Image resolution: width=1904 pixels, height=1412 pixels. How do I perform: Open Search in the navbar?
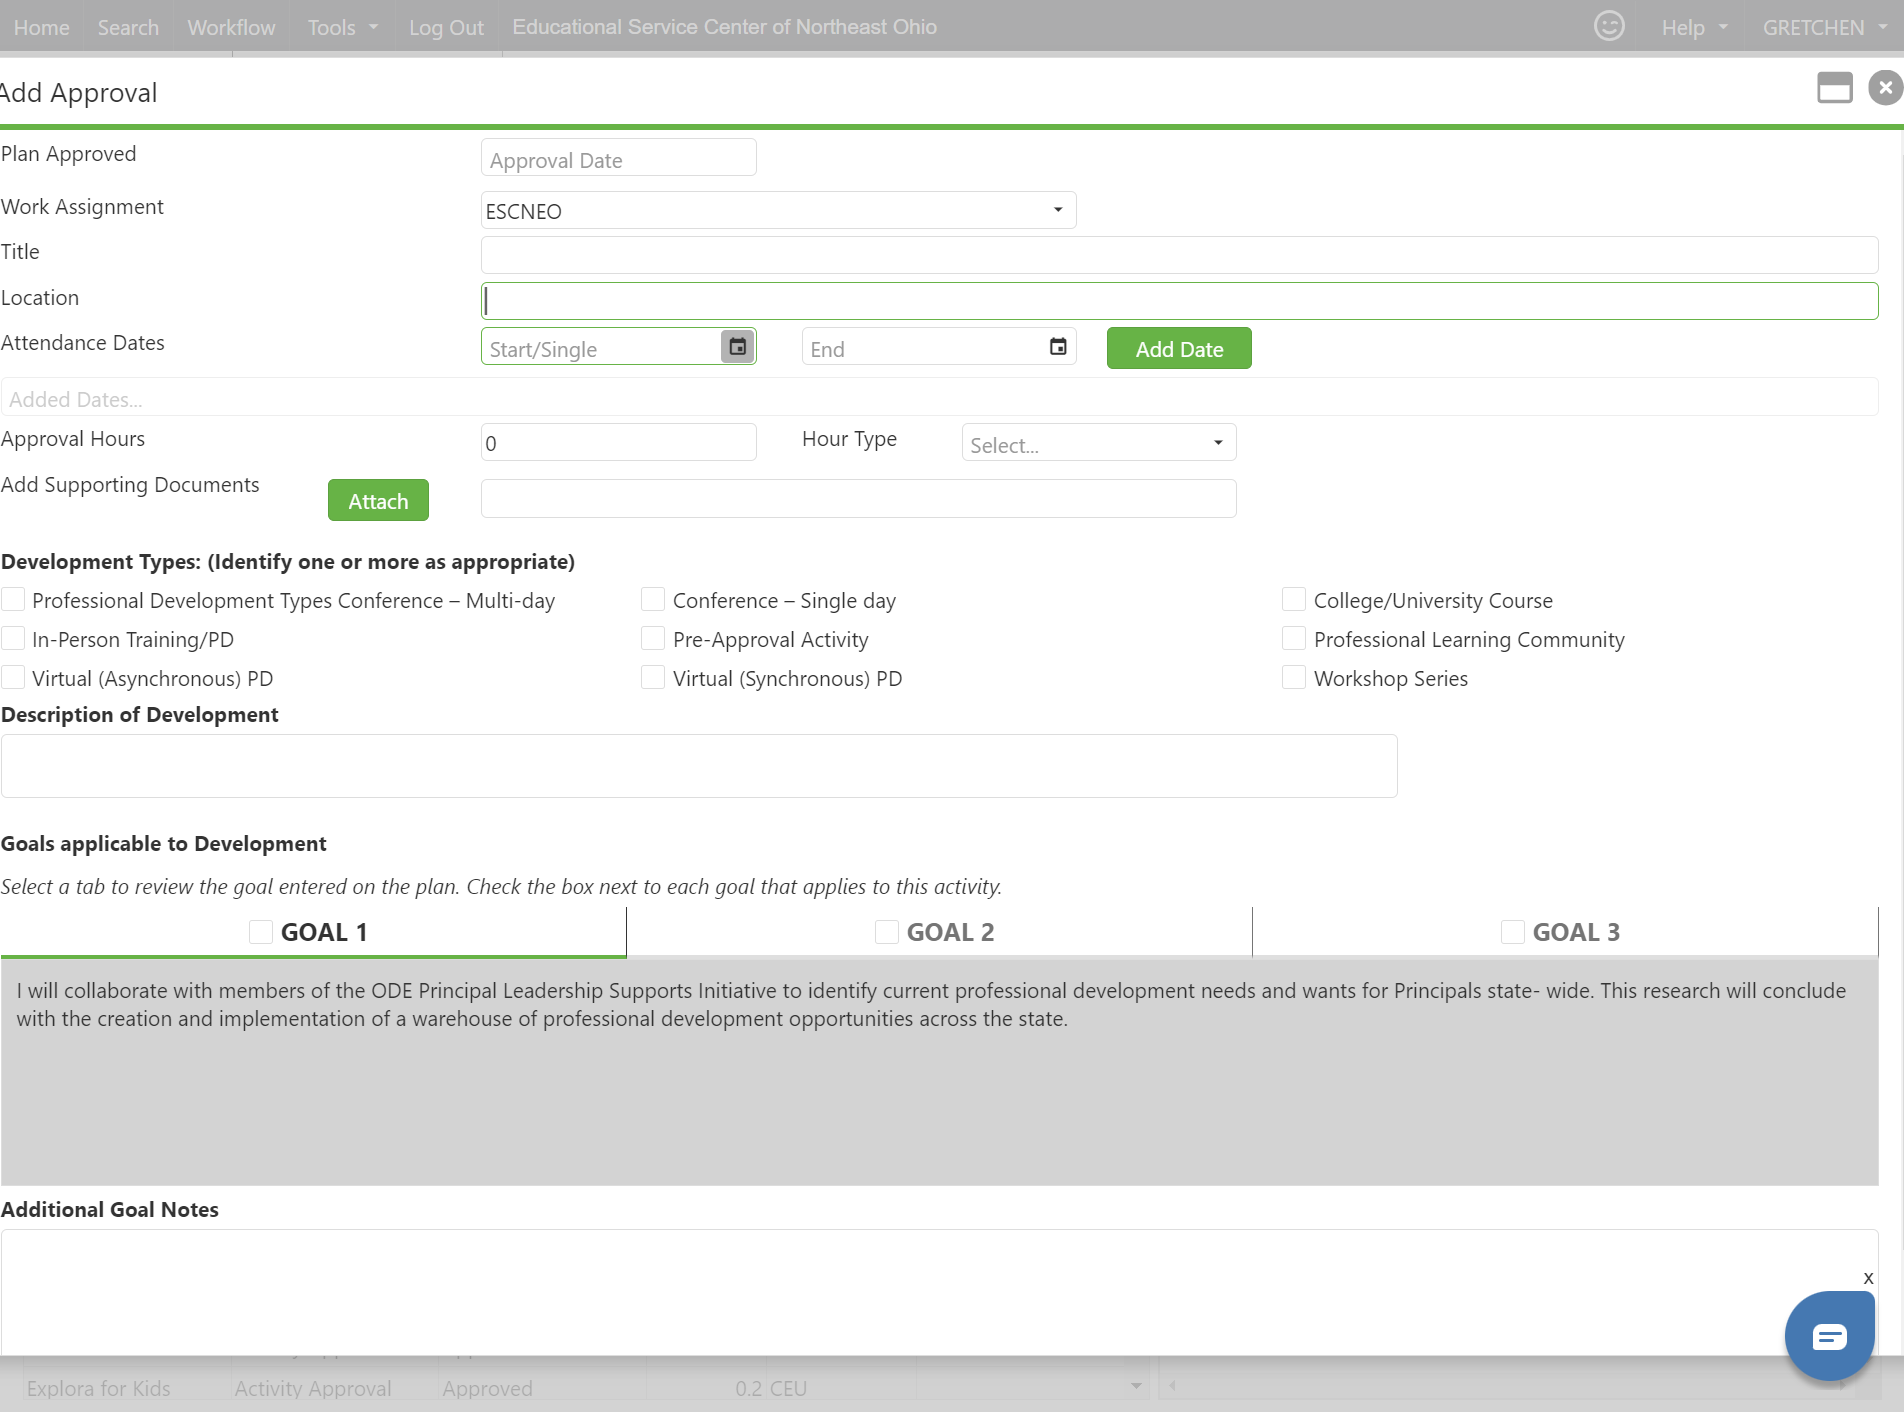pyautogui.click(x=128, y=27)
